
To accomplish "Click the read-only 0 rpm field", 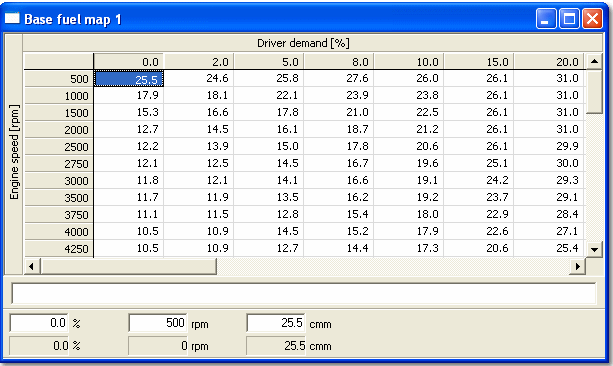I will pyautogui.click(x=158, y=346).
